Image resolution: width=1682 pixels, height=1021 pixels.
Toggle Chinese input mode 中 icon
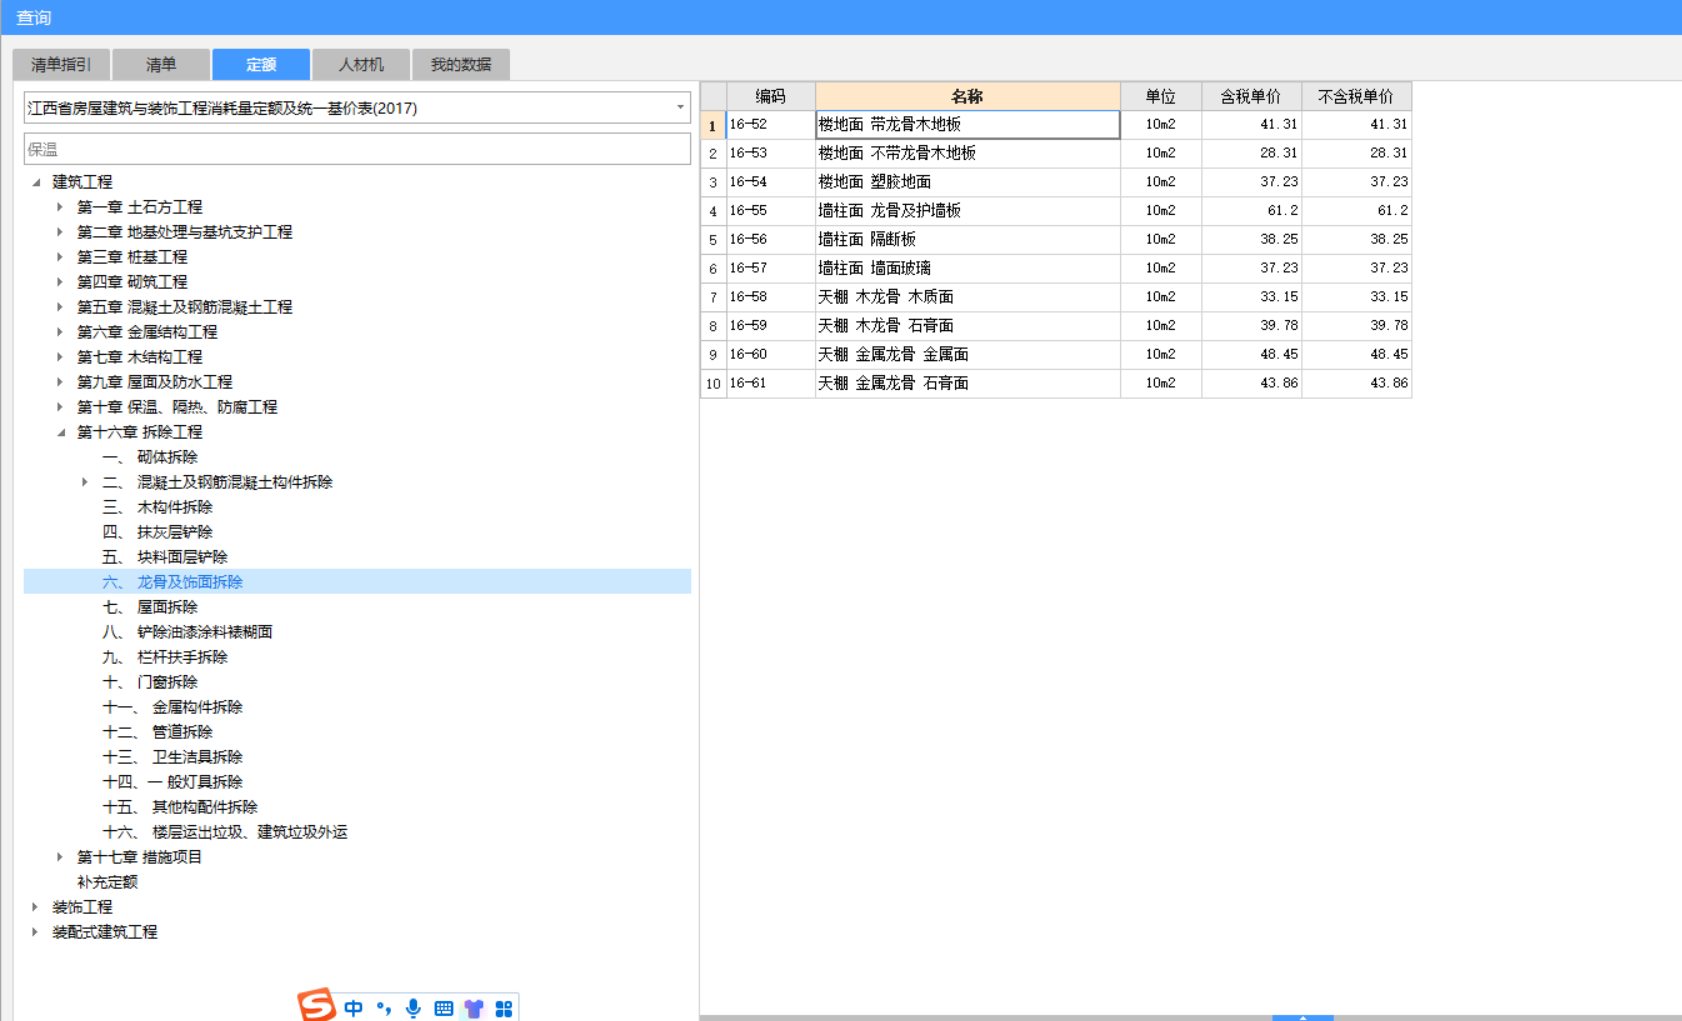[353, 1008]
